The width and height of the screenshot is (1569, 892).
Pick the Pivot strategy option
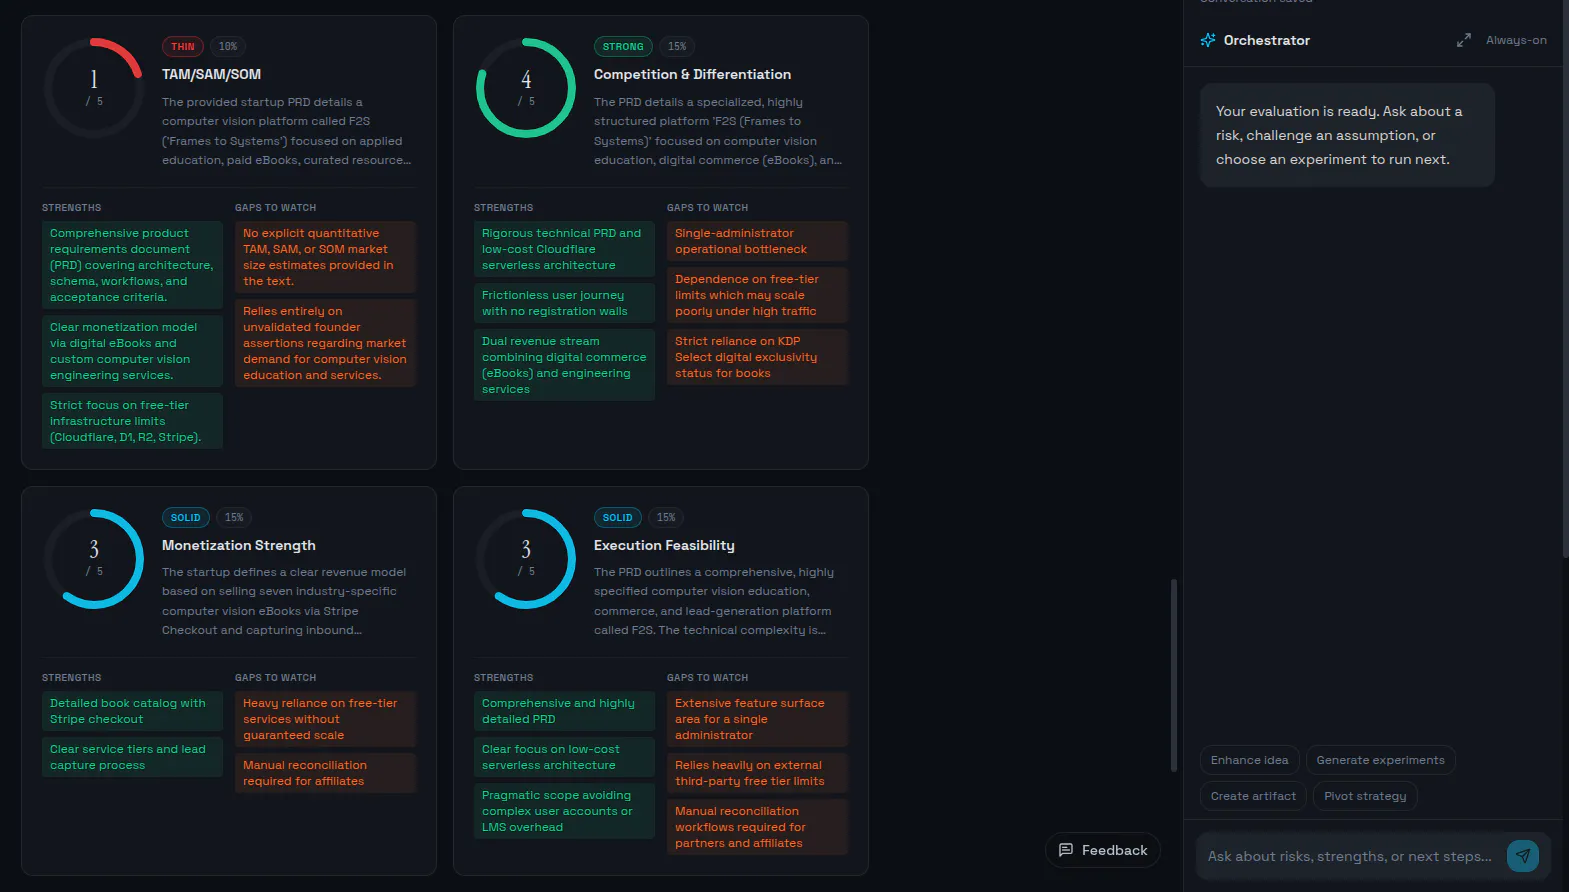tap(1365, 796)
